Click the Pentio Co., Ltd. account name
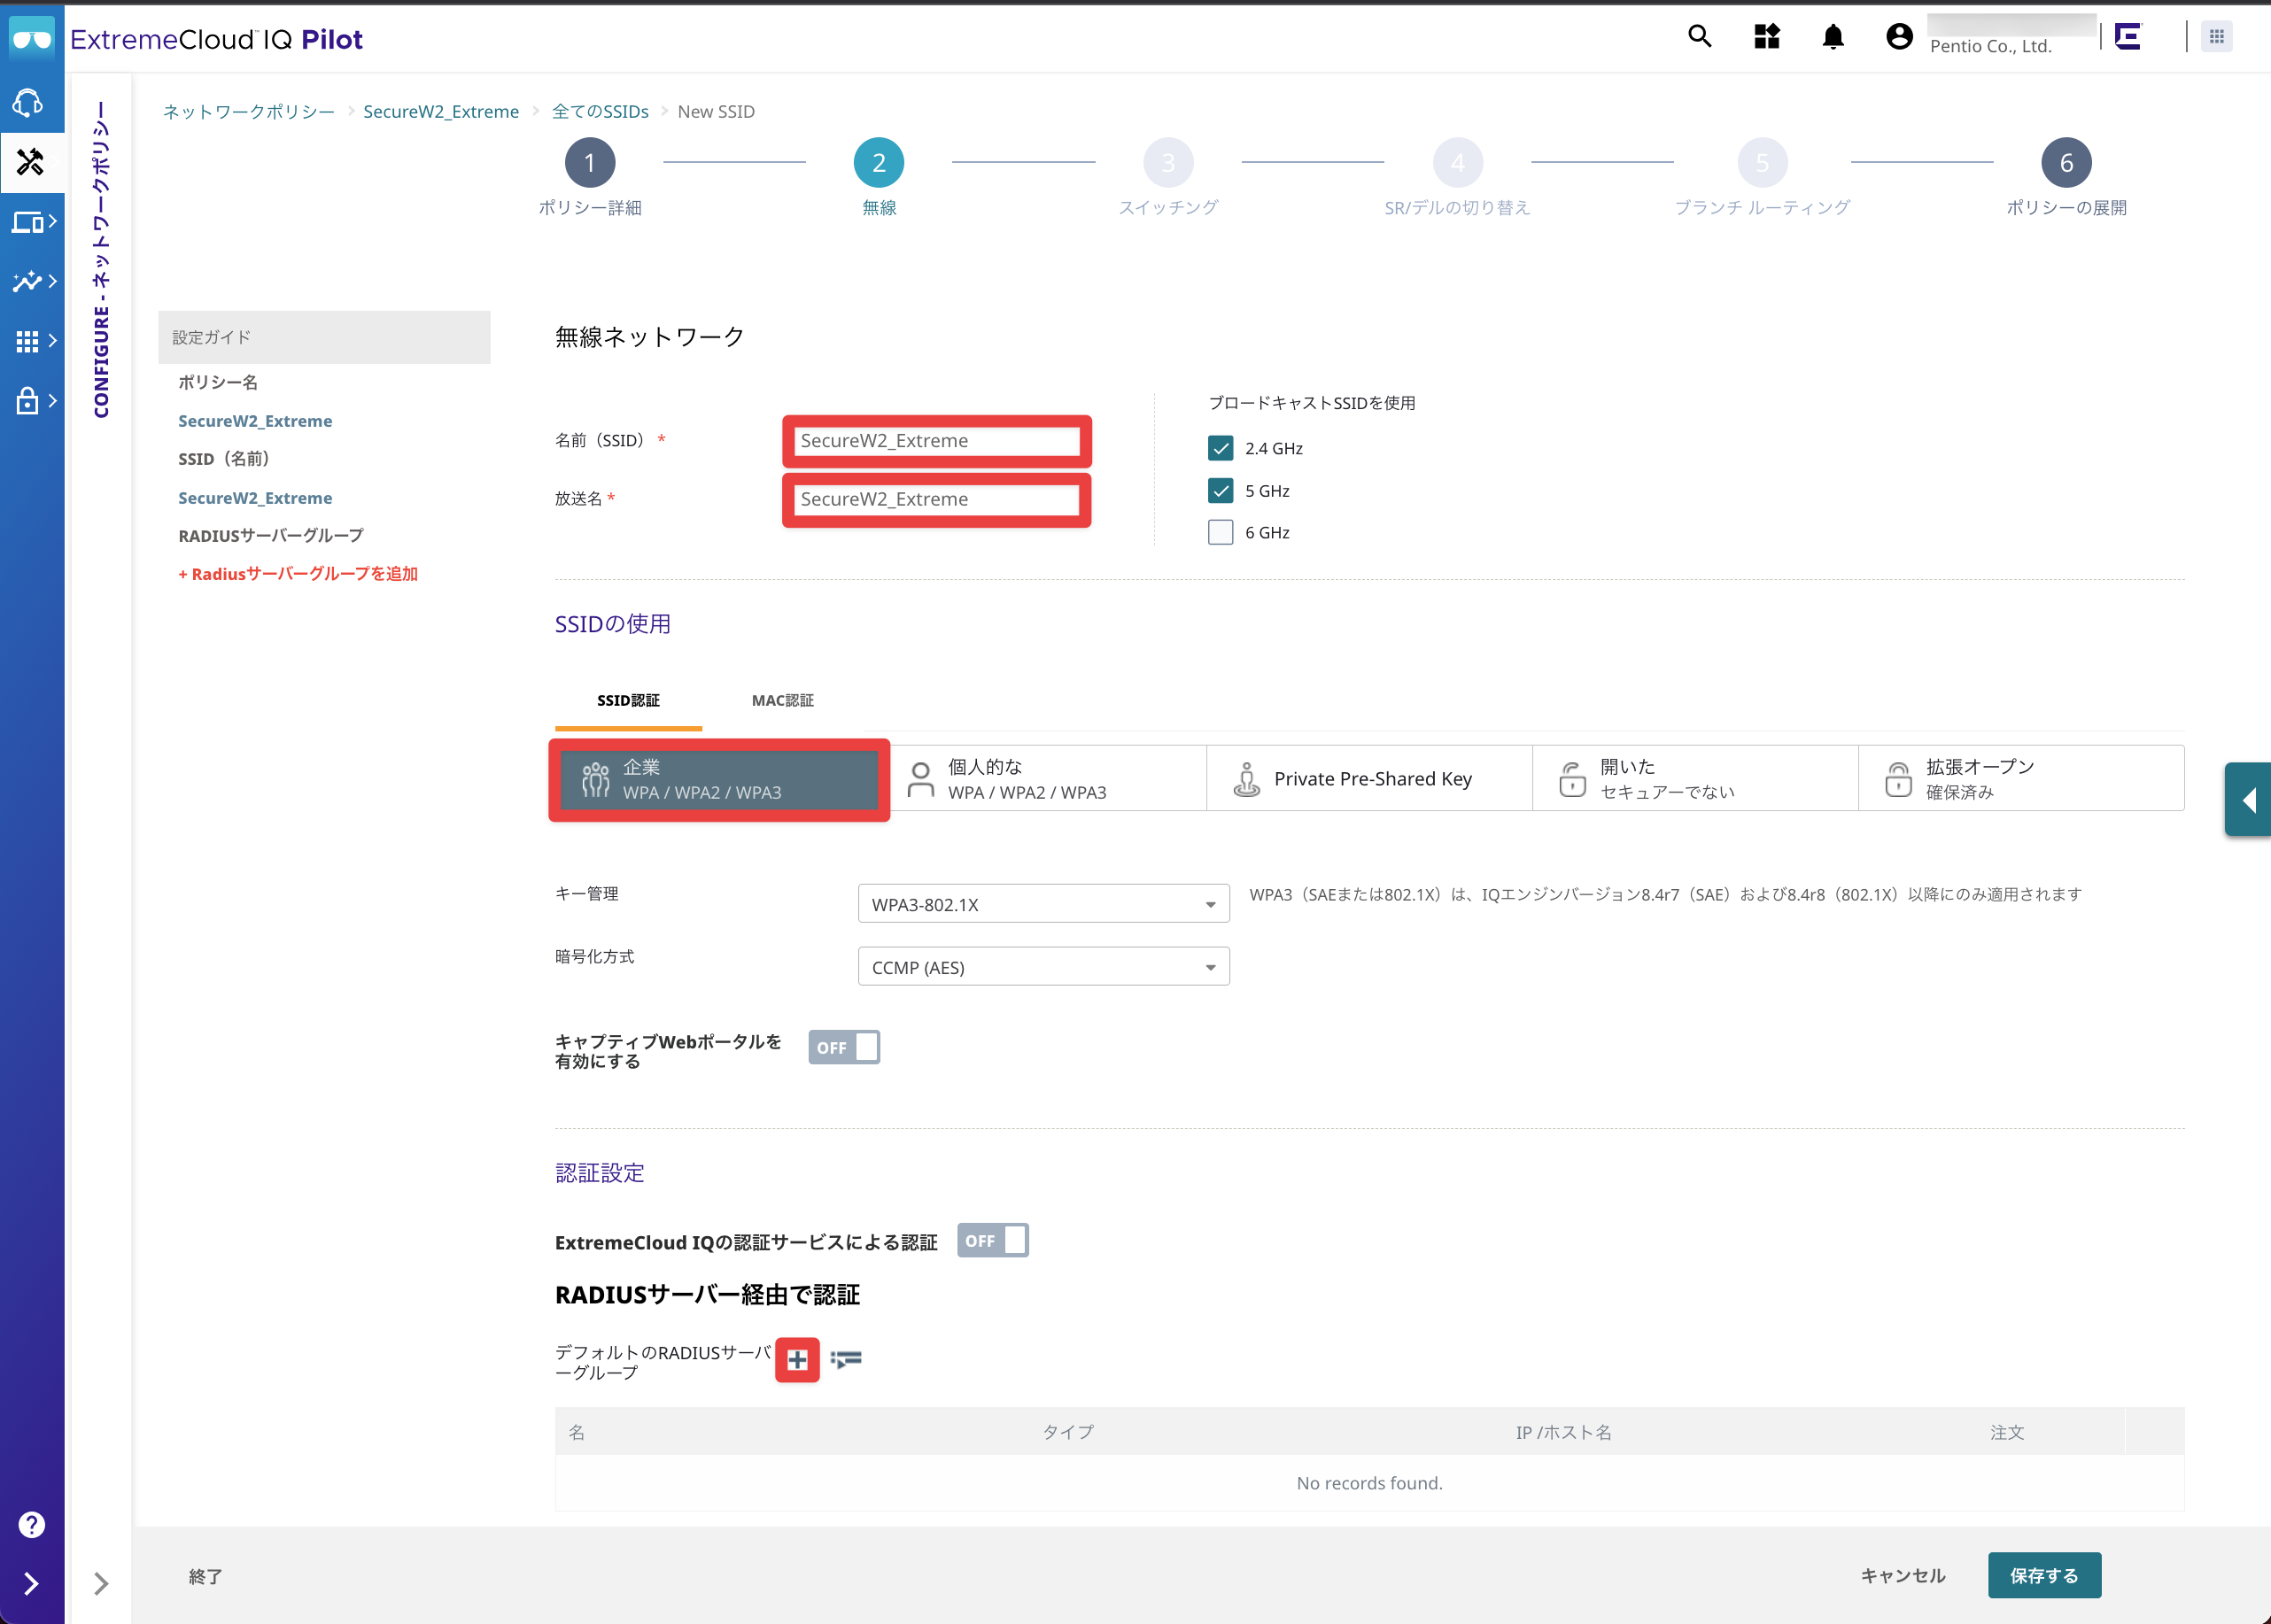Screen dimensions: 2271x1624 coord(1990,46)
